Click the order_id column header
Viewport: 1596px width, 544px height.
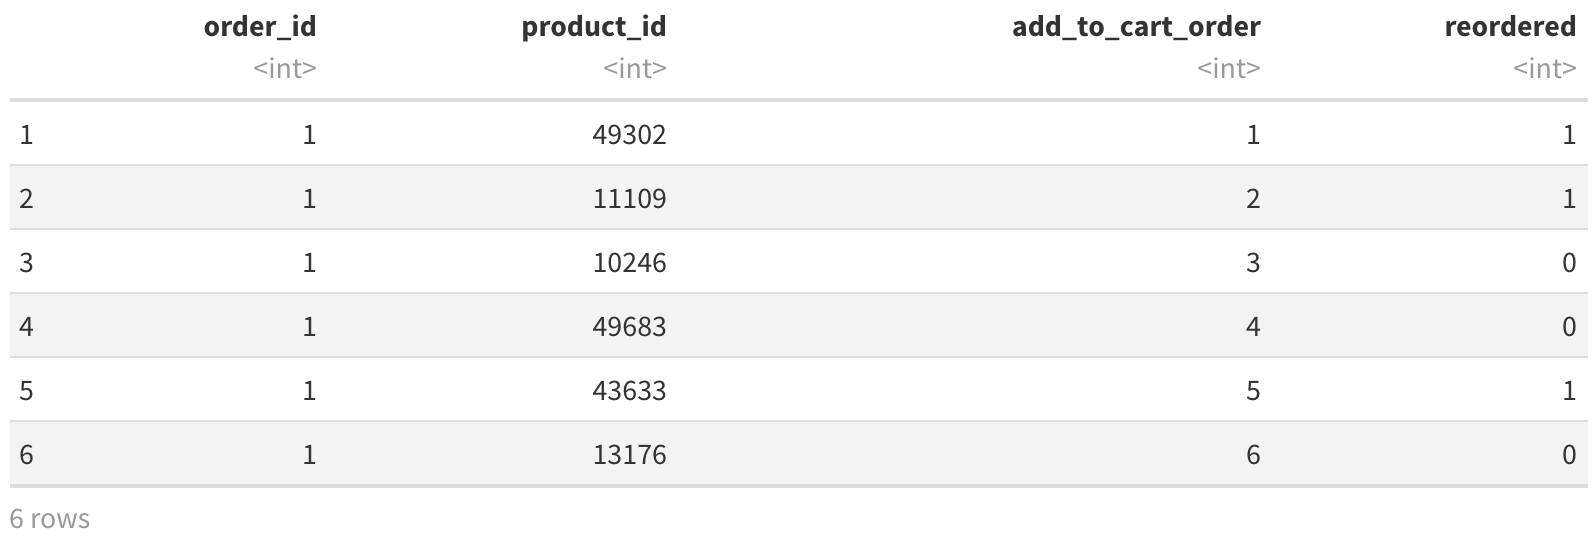point(259,27)
